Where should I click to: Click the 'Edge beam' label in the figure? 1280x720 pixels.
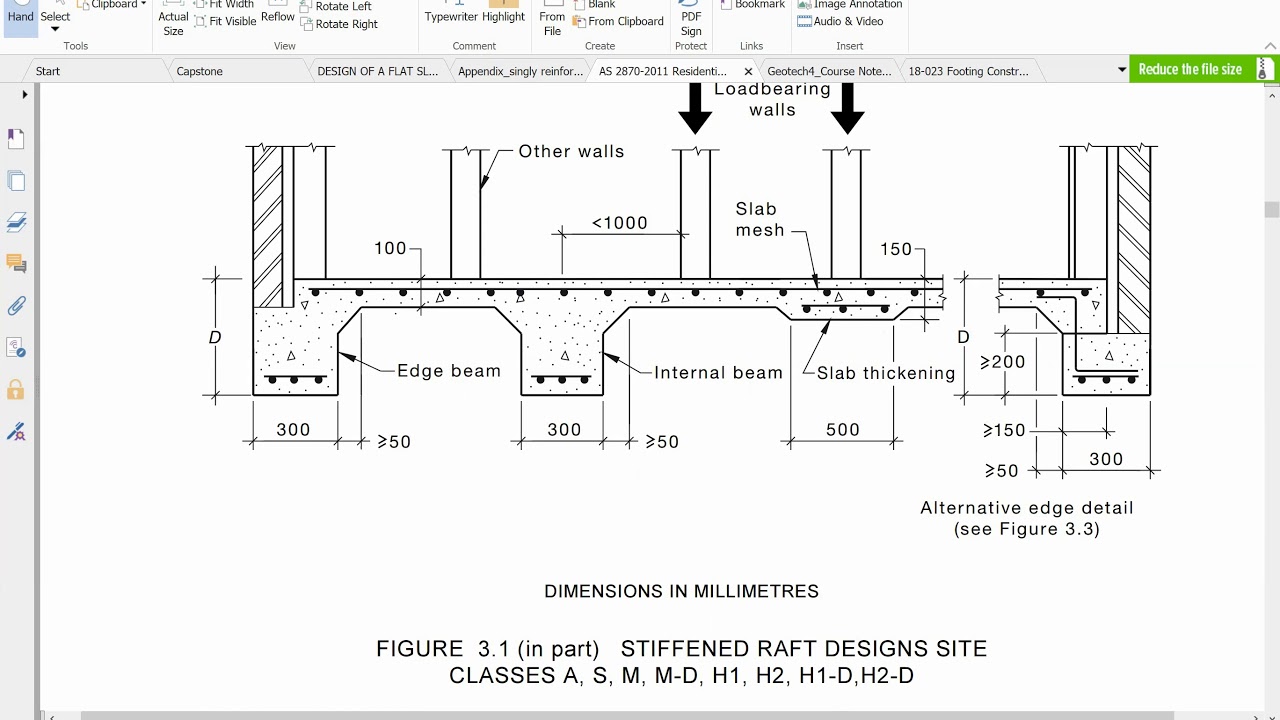click(449, 371)
